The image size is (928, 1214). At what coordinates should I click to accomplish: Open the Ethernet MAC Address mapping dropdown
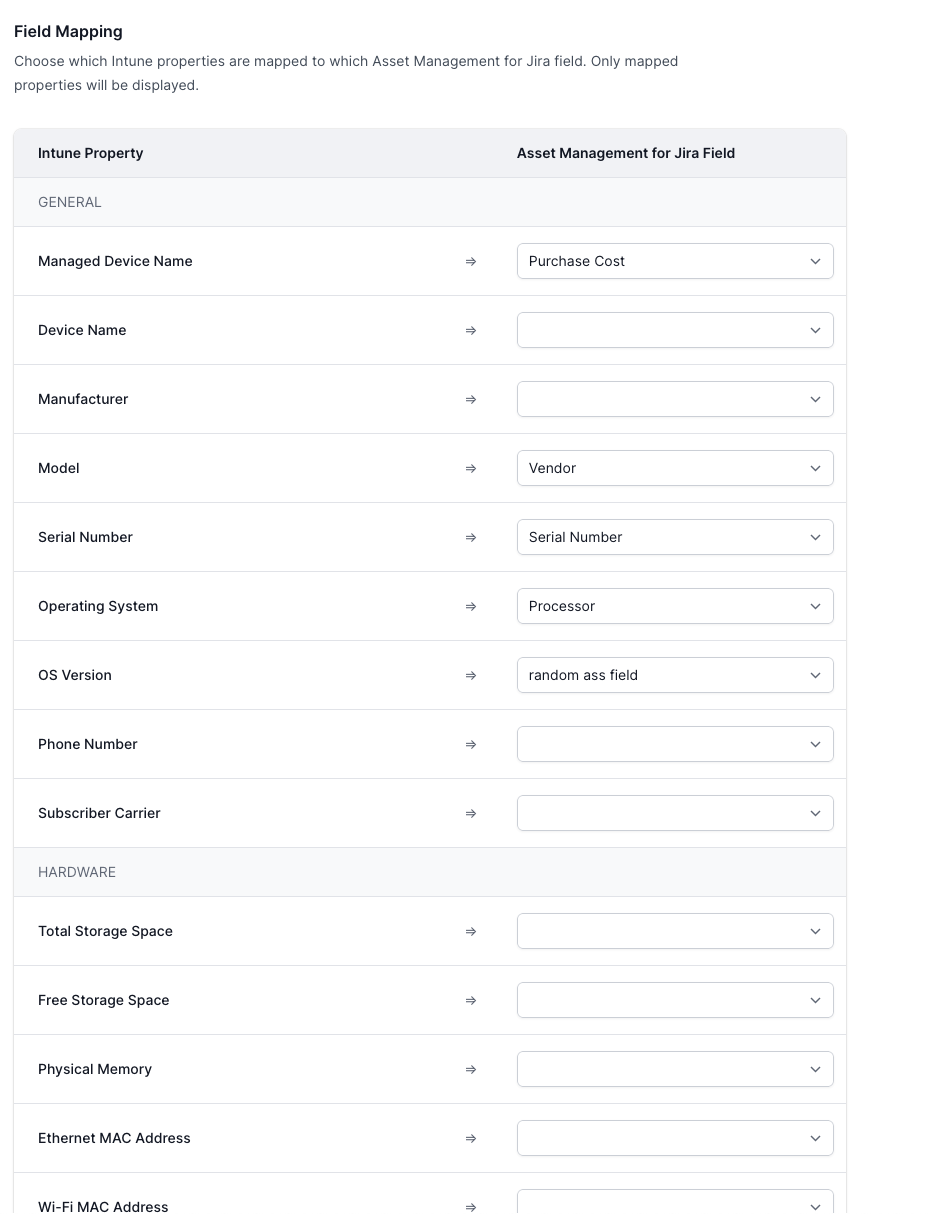point(674,1138)
